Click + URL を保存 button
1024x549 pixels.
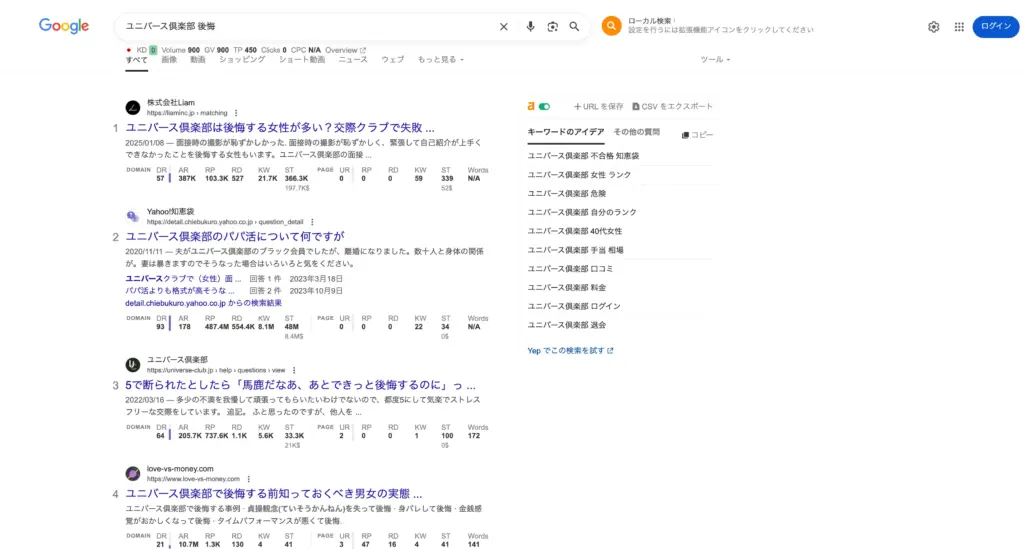598,106
